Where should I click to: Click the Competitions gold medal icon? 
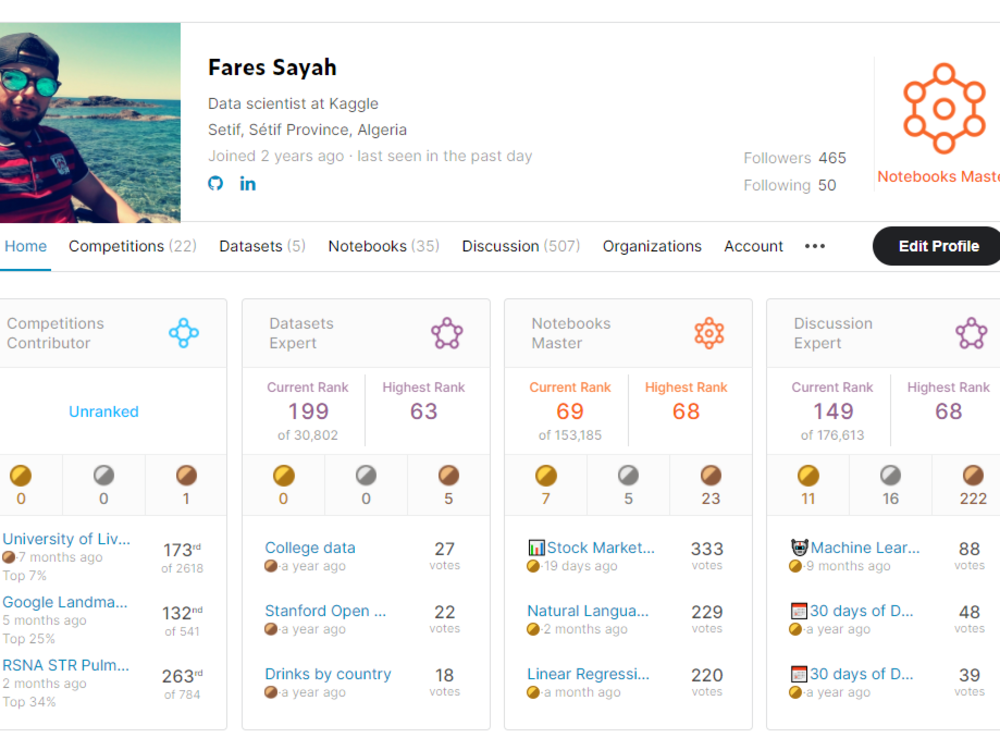click(x=20, y=475)
